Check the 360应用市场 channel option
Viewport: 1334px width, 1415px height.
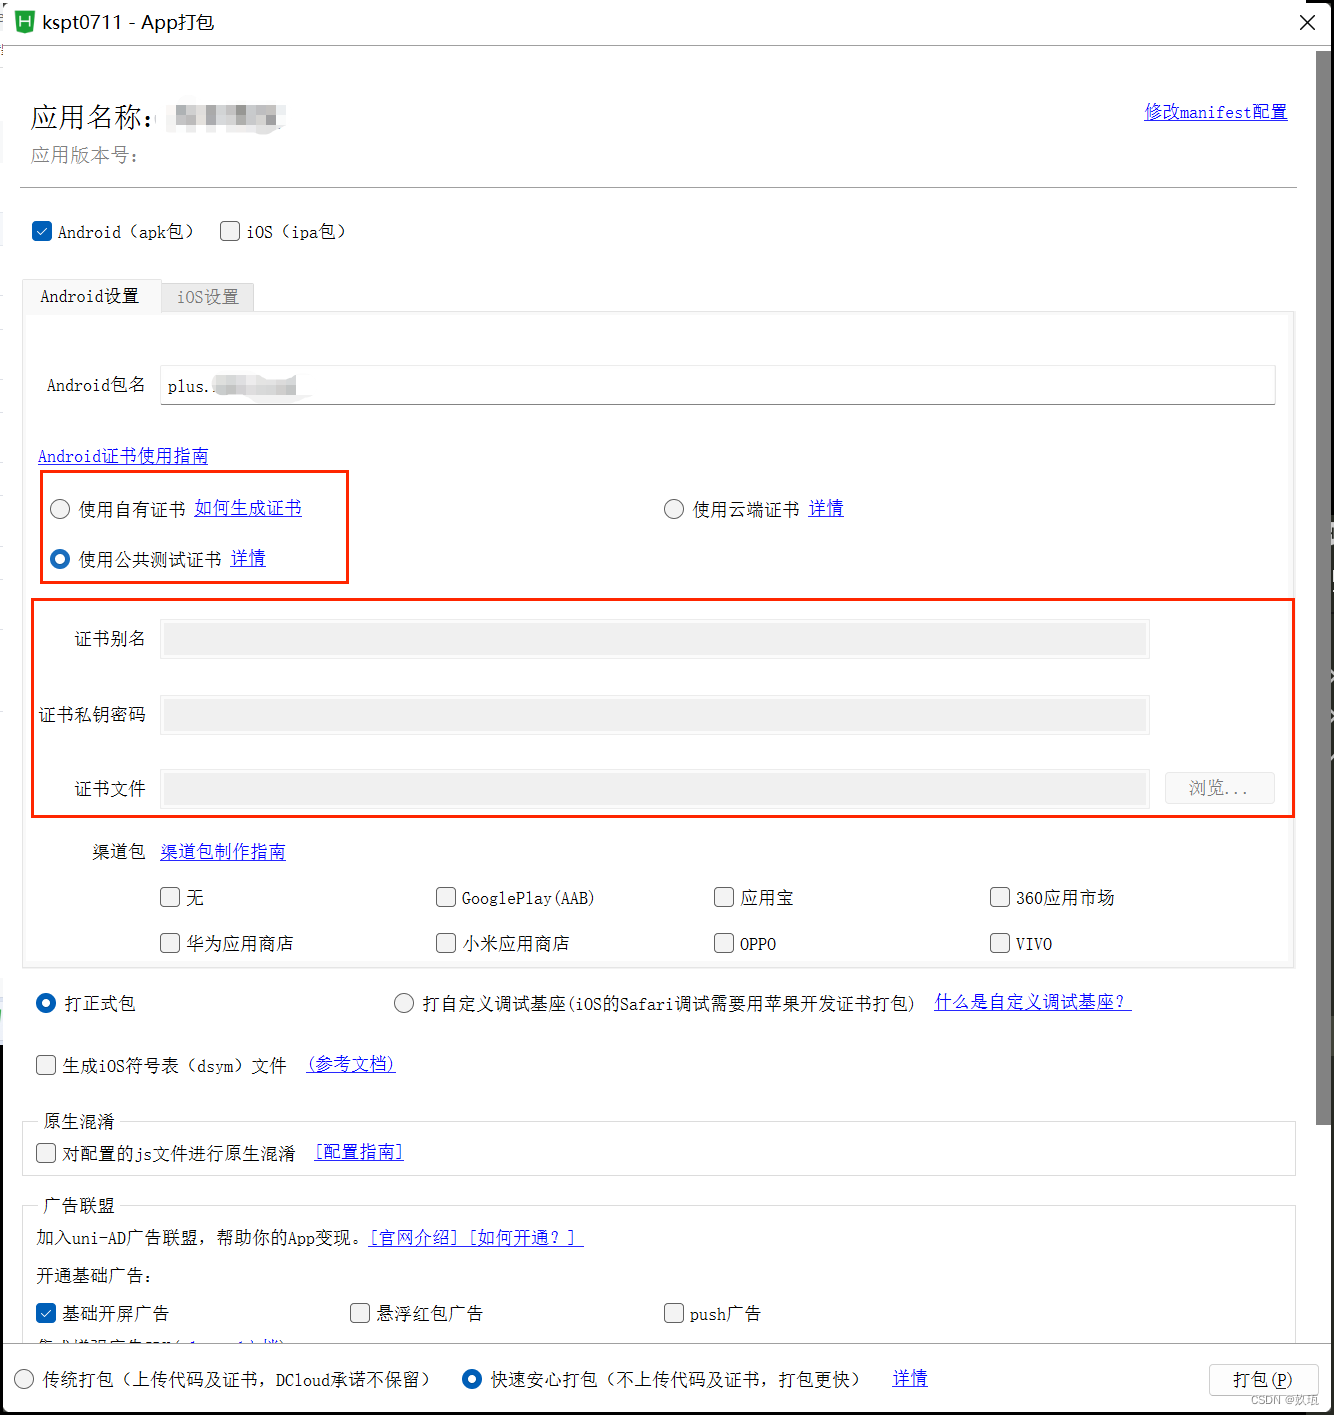[x=1000, y=897]
